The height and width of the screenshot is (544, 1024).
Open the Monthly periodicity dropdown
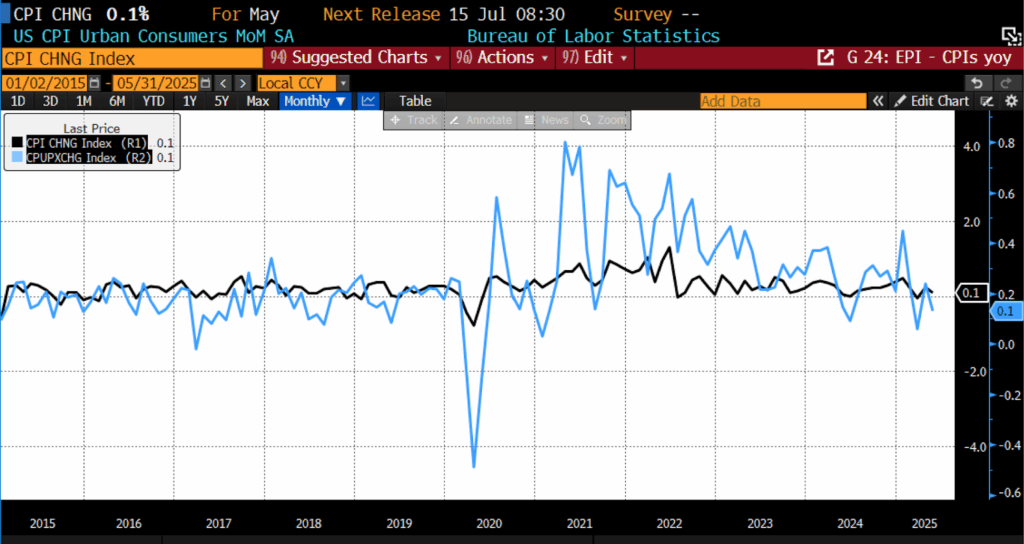point(314,101)
